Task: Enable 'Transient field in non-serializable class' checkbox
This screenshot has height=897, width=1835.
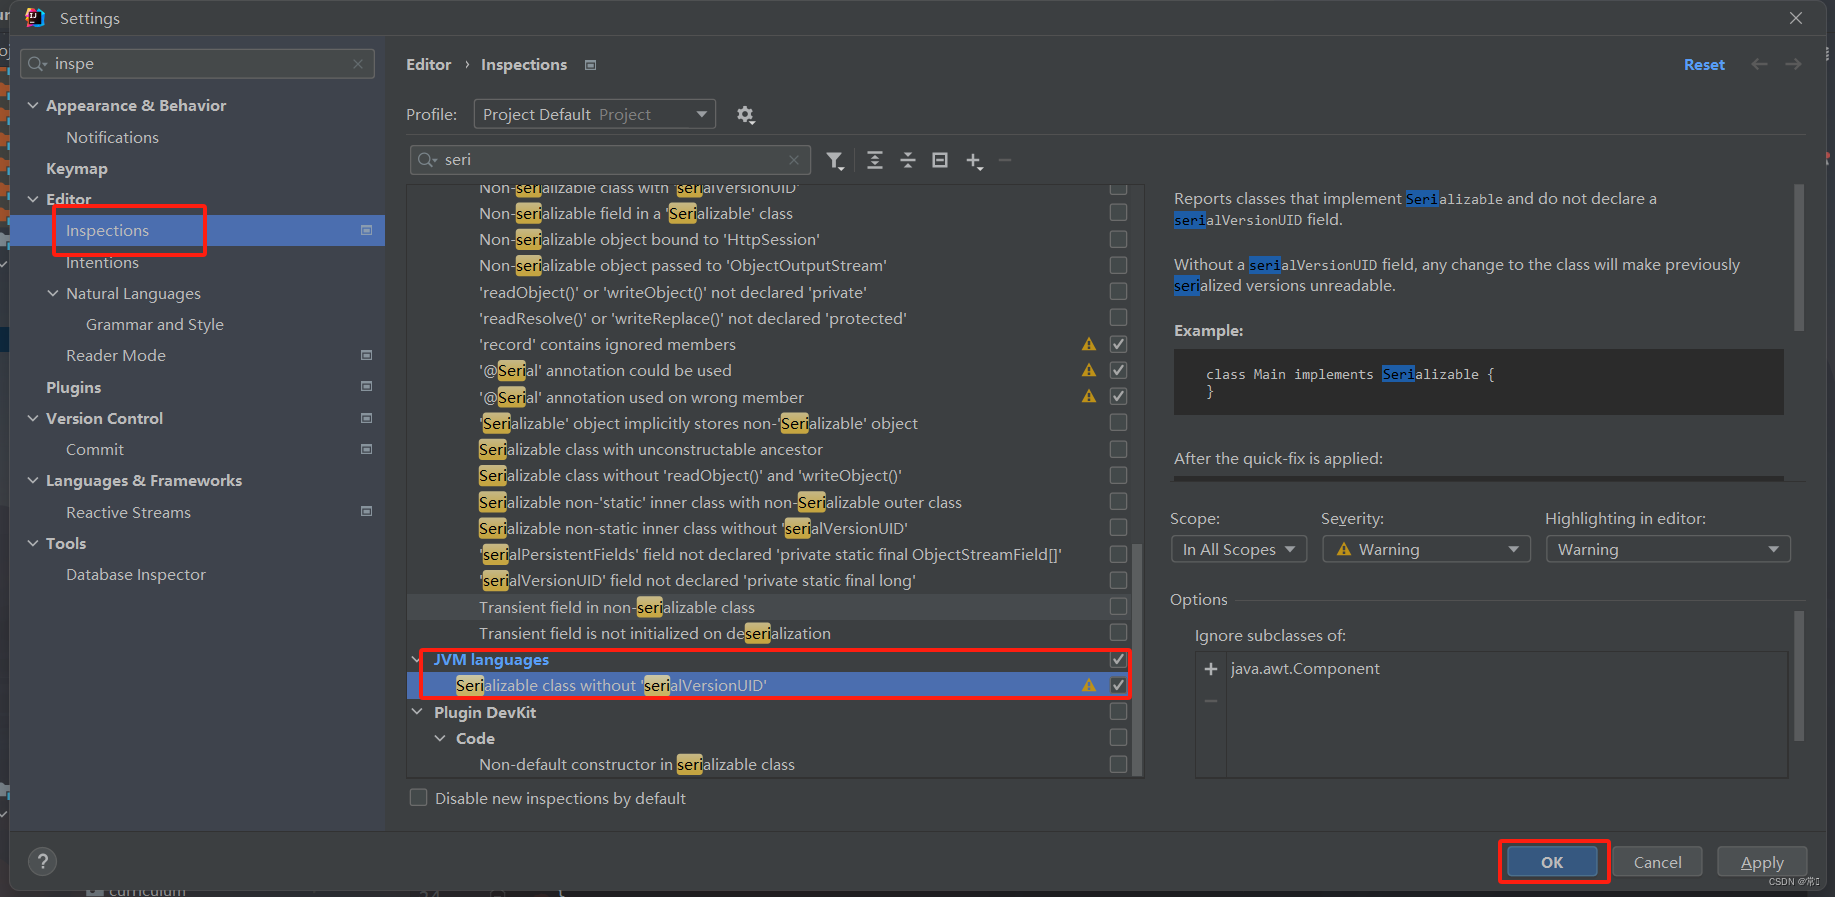Action: click(x=1118, y=606)
